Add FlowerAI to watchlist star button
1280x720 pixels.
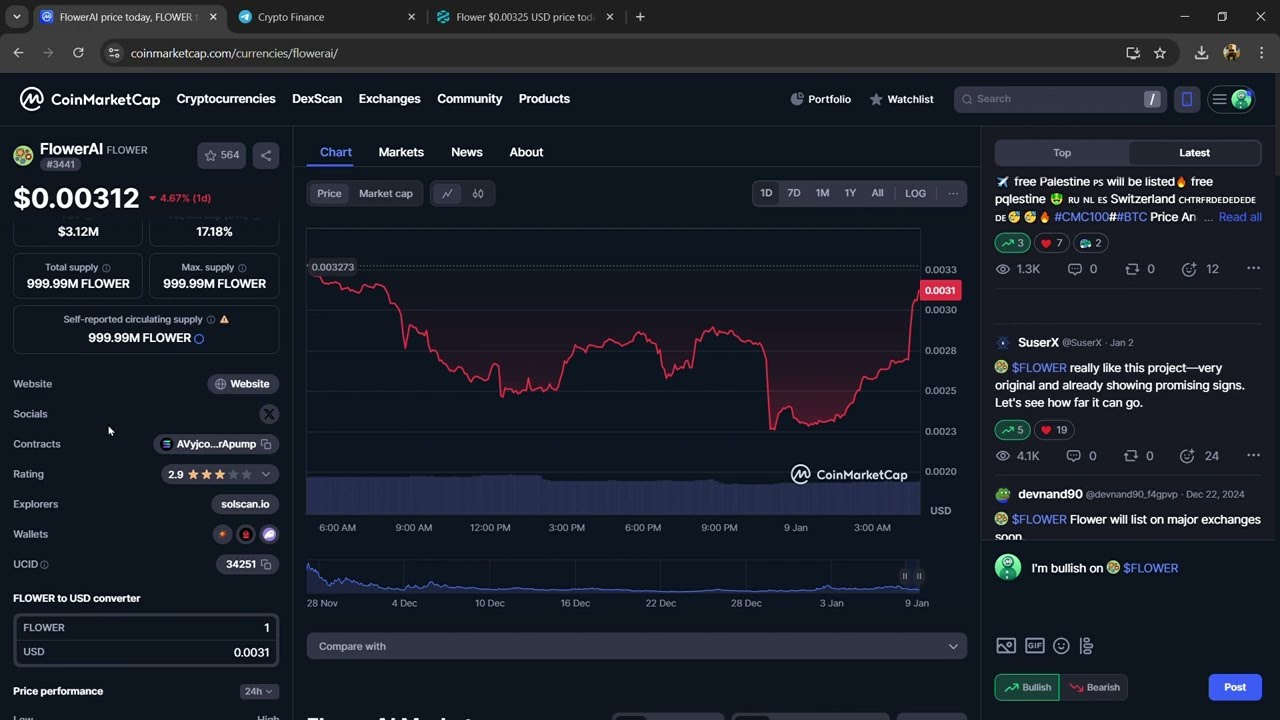221,155
